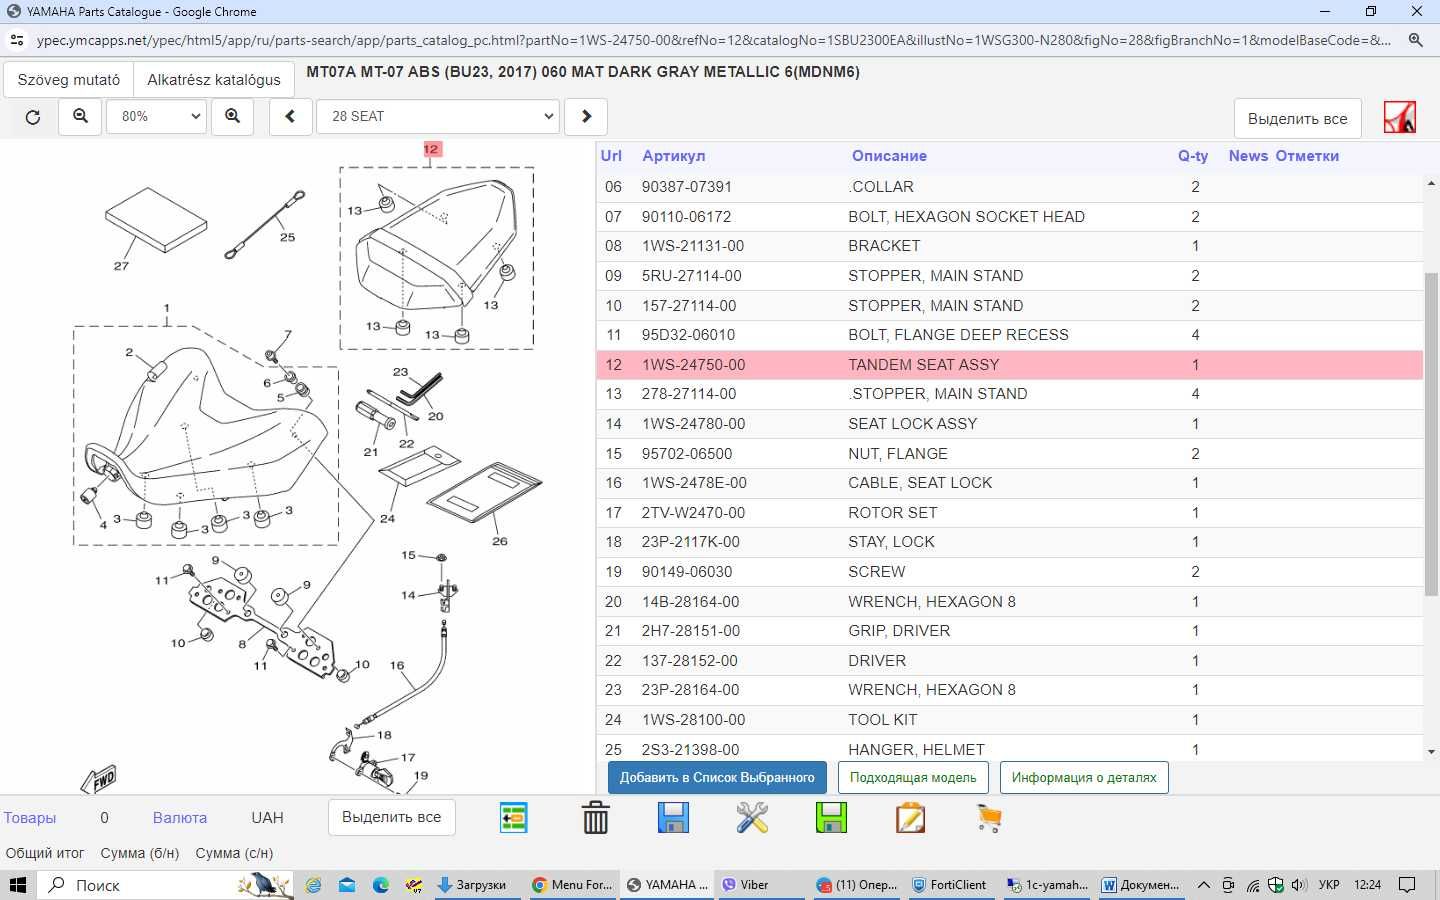Click the site information icon in address bar
Image resolution: width=1440 pixels, height=900 pixels.
pyautogui.click(x=16, y=41)
